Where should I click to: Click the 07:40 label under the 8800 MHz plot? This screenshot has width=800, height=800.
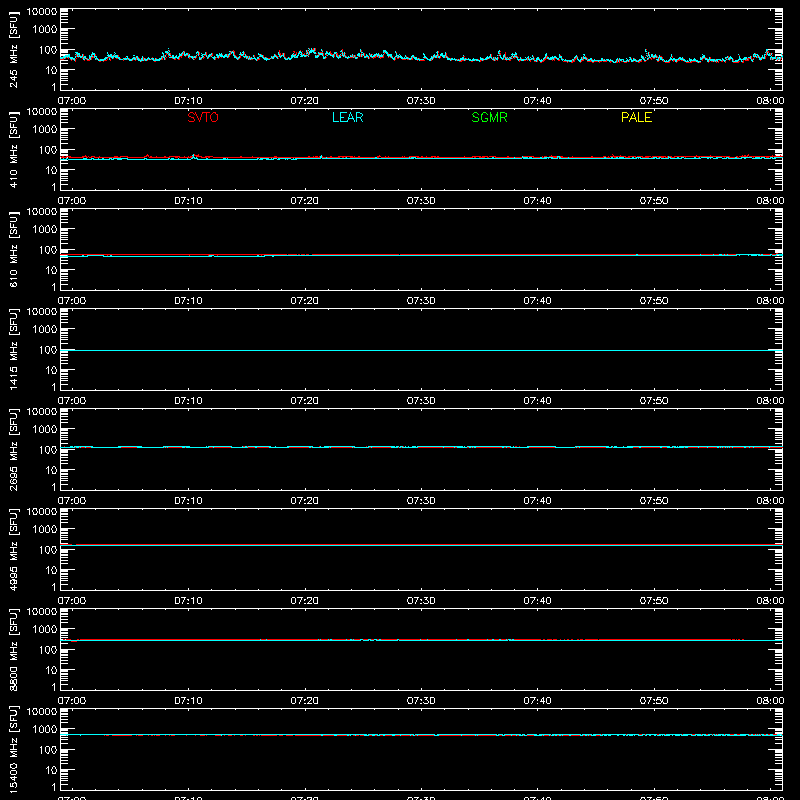pos(537,701)
